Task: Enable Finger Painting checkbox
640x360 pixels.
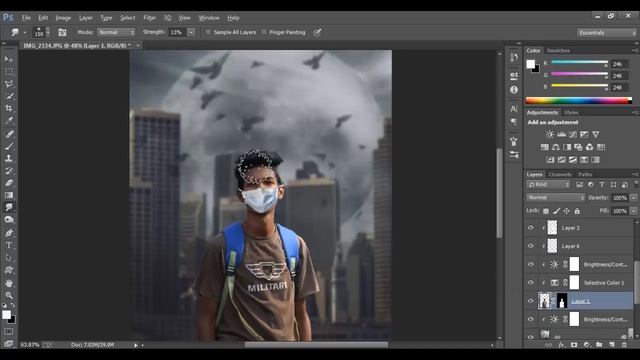Action: tap(264, 32)
